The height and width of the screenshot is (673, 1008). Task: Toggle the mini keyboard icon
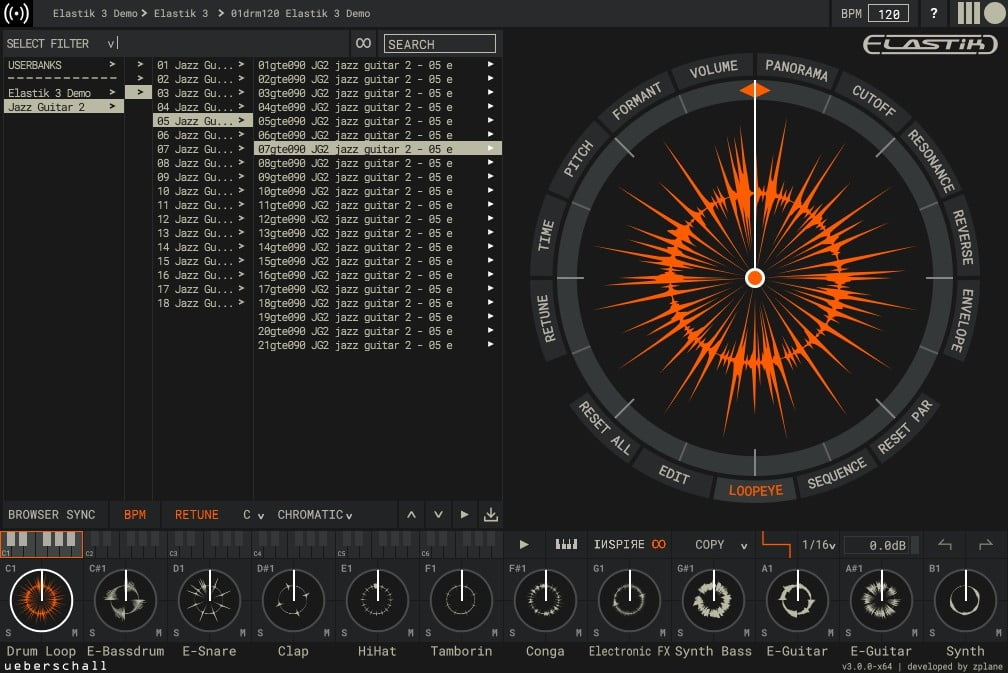[566, 544]
